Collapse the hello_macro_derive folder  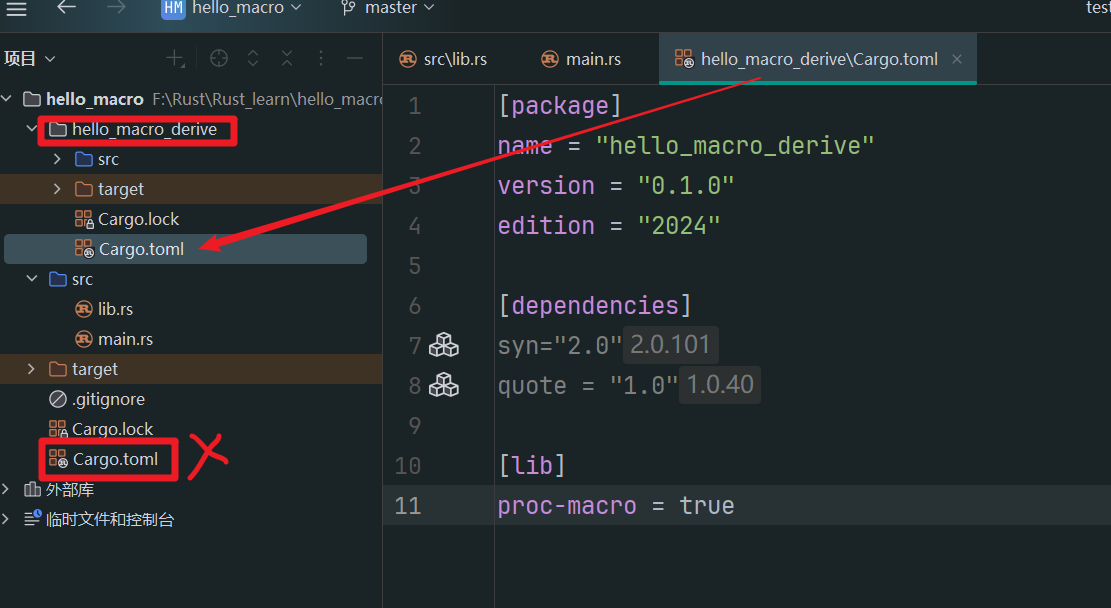coord(32,129)
